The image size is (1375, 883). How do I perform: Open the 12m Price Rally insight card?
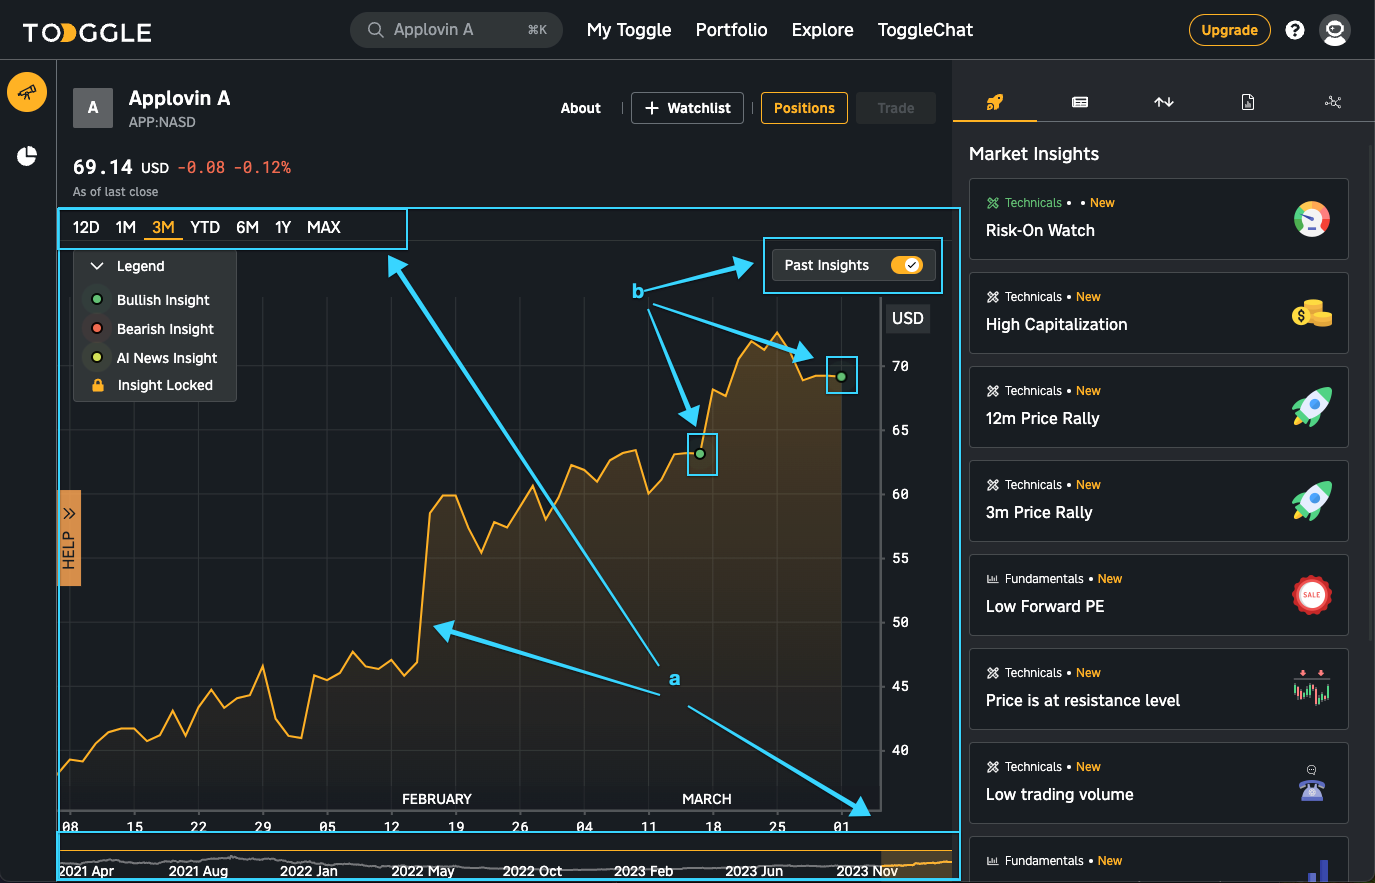(x=1159, y=407)
